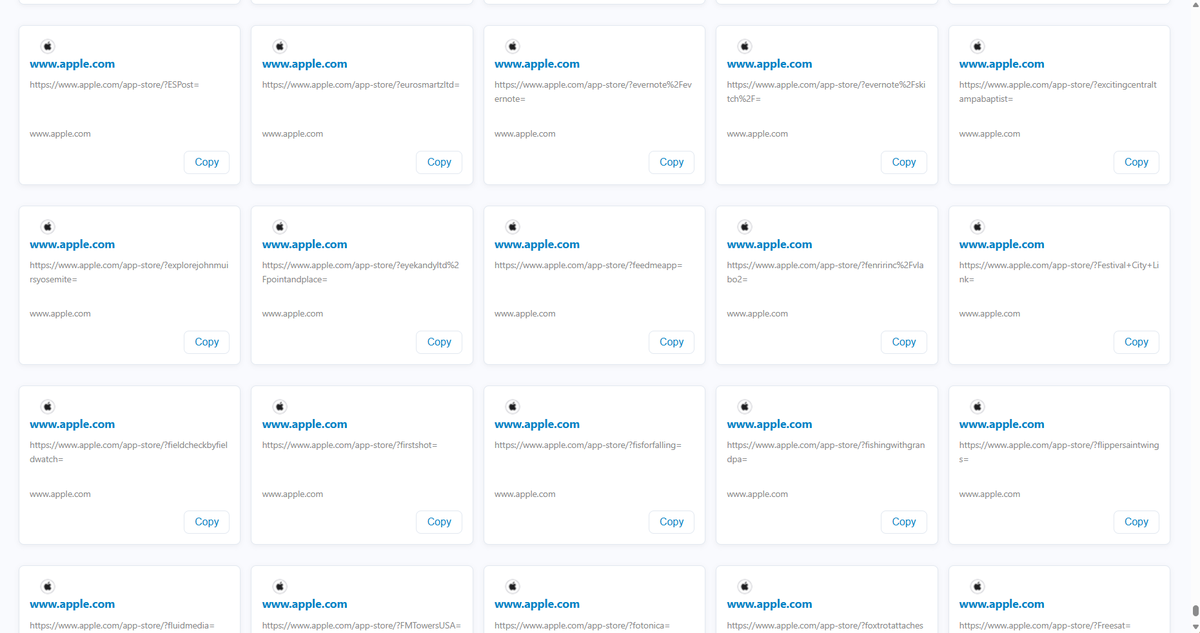Click the Apple logo on the explorejohnmuirsyosemite card
Screen dimensions: 1200x633
pyautogui.click(x=47, y=226)
